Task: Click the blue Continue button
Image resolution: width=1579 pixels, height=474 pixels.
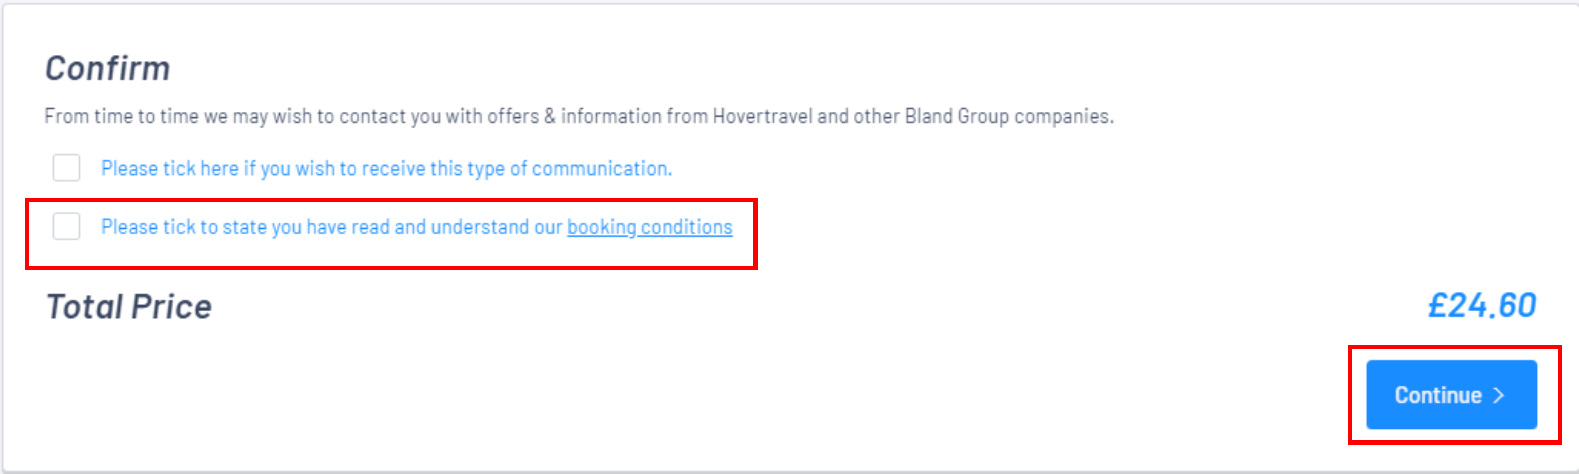Action: point(1451,395)
